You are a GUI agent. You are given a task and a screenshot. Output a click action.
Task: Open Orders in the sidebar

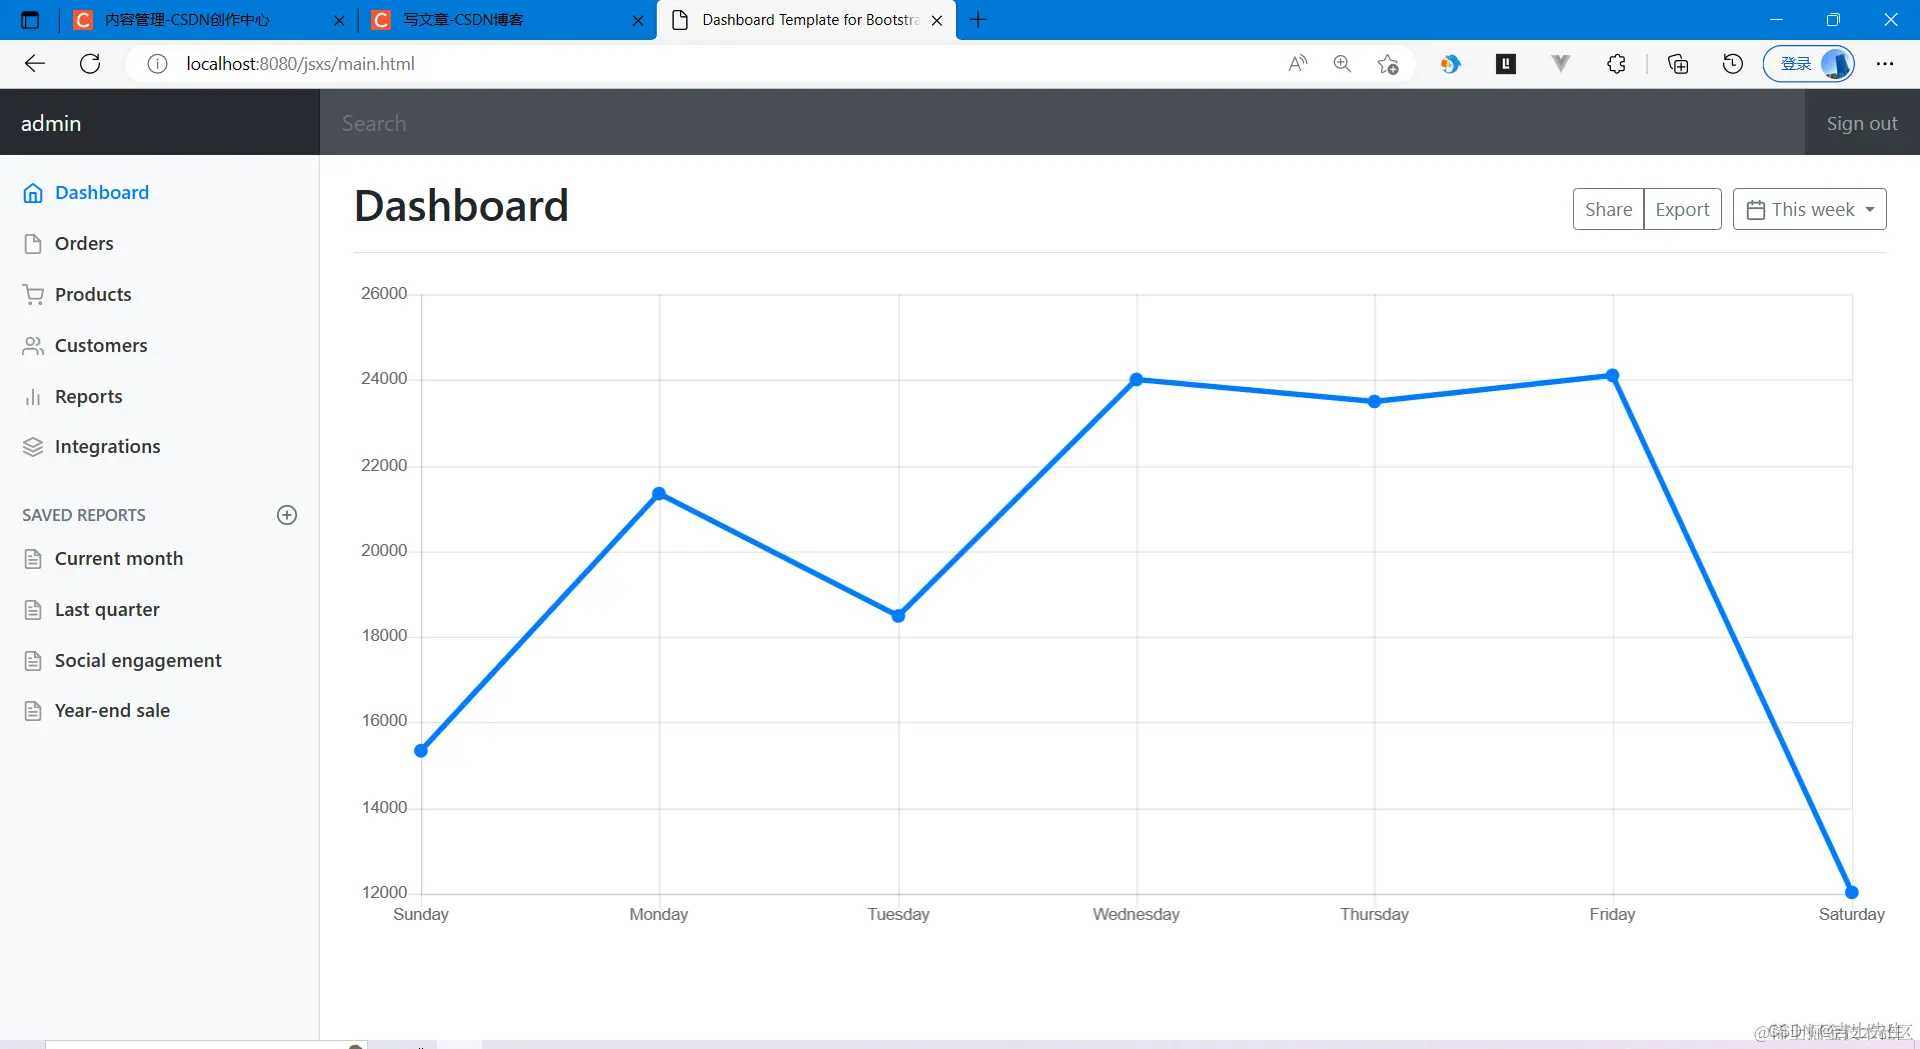click(x=84, y=244)
